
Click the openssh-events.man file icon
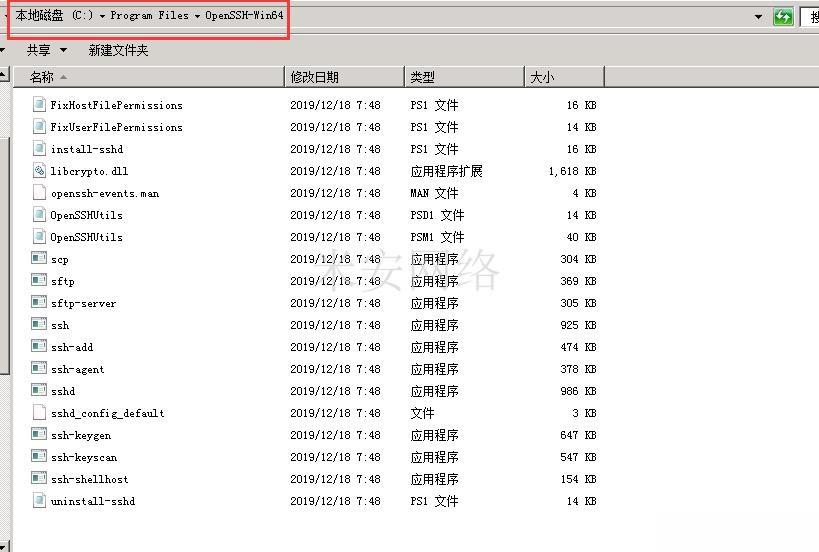[x=39, y=192]
